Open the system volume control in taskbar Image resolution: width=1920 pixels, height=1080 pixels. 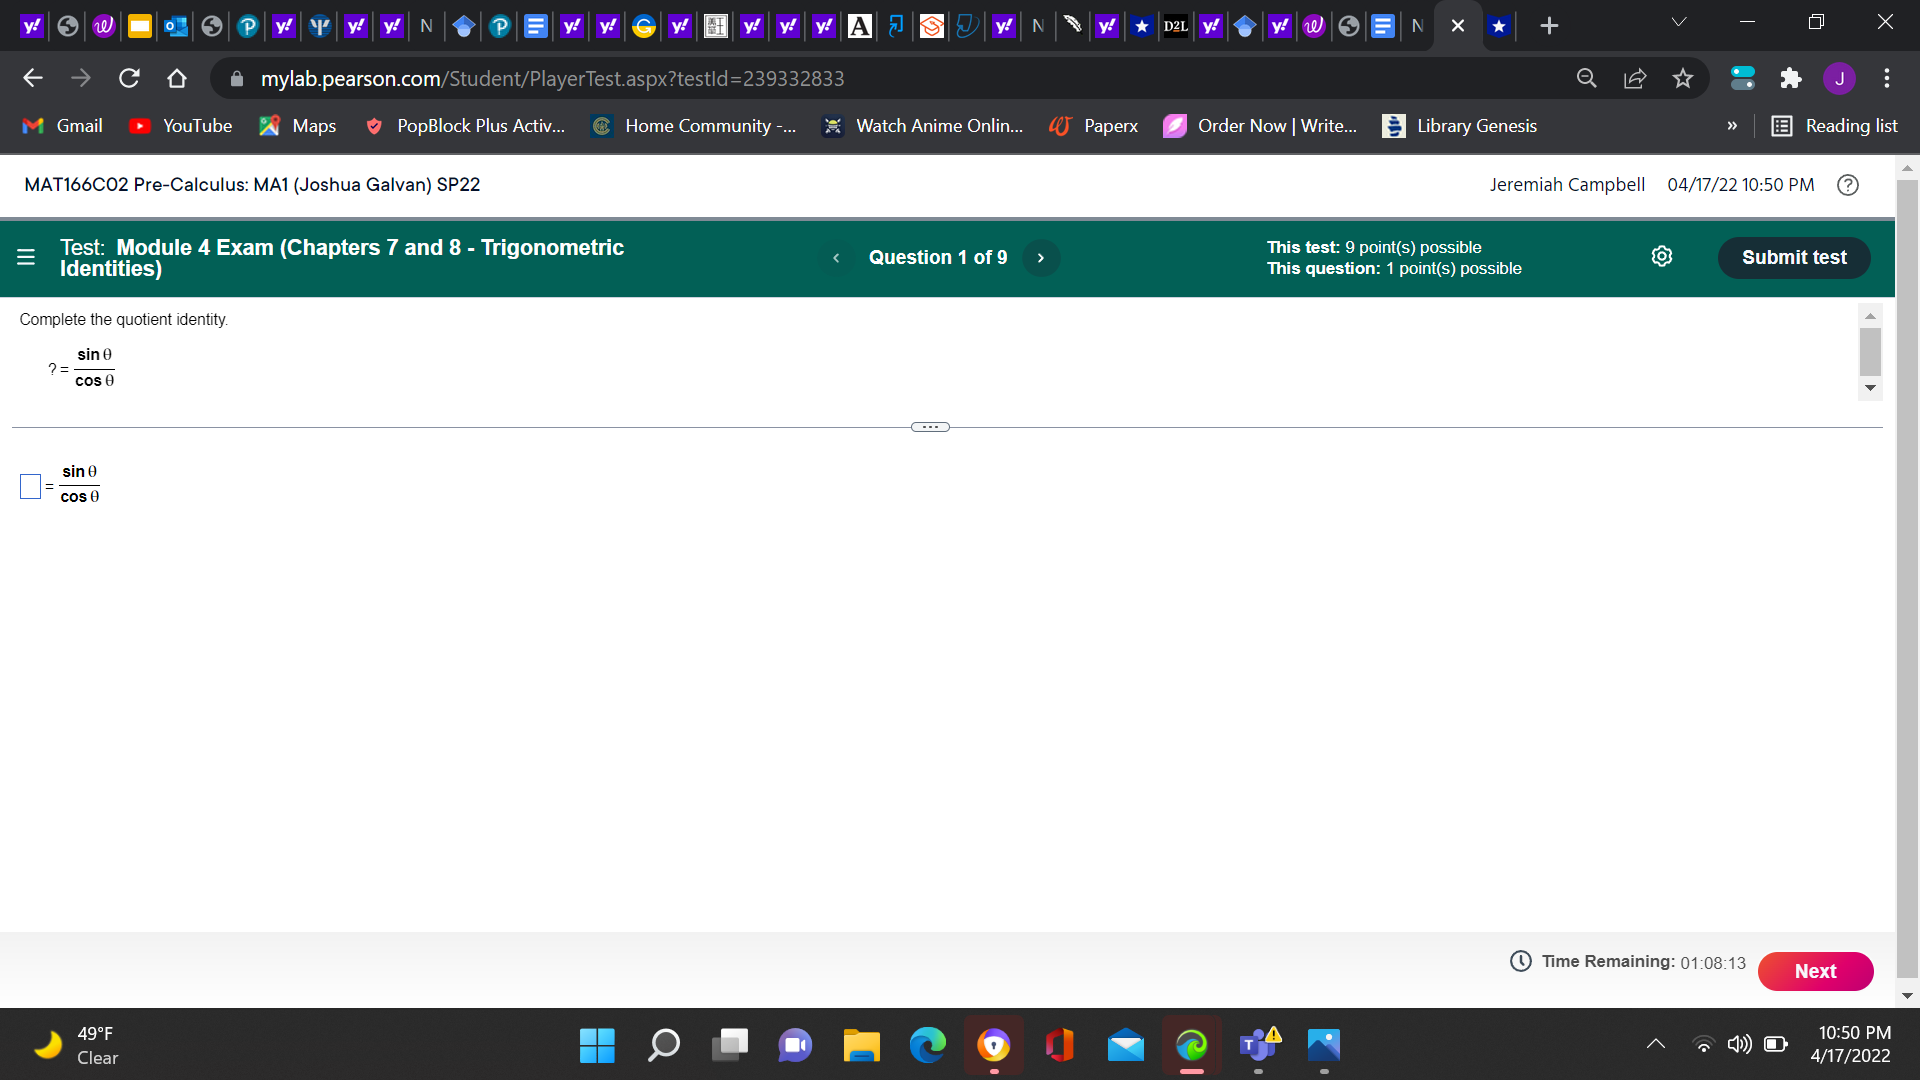1738,1043
